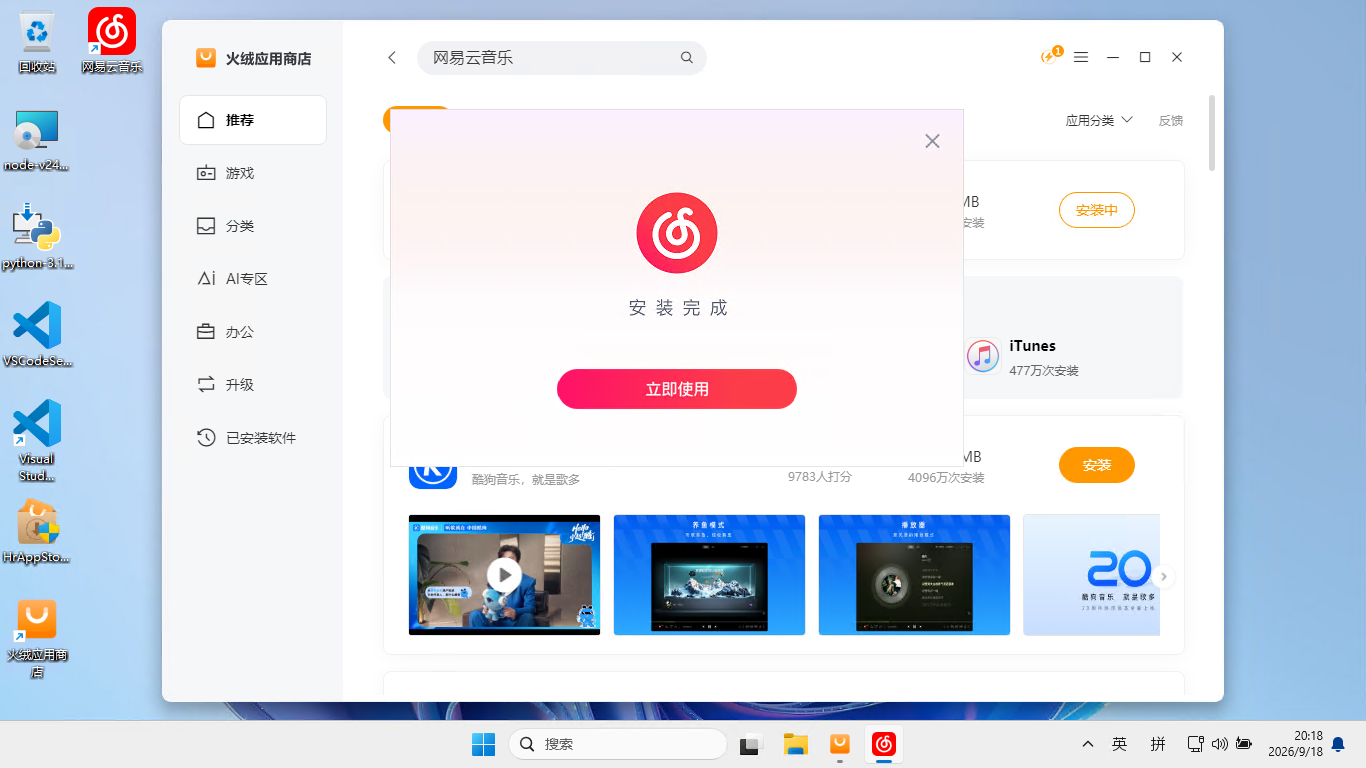Select the python-3.1 installer desktop icon
This screenshot has width=1366, height=768.
click(37, 238)
